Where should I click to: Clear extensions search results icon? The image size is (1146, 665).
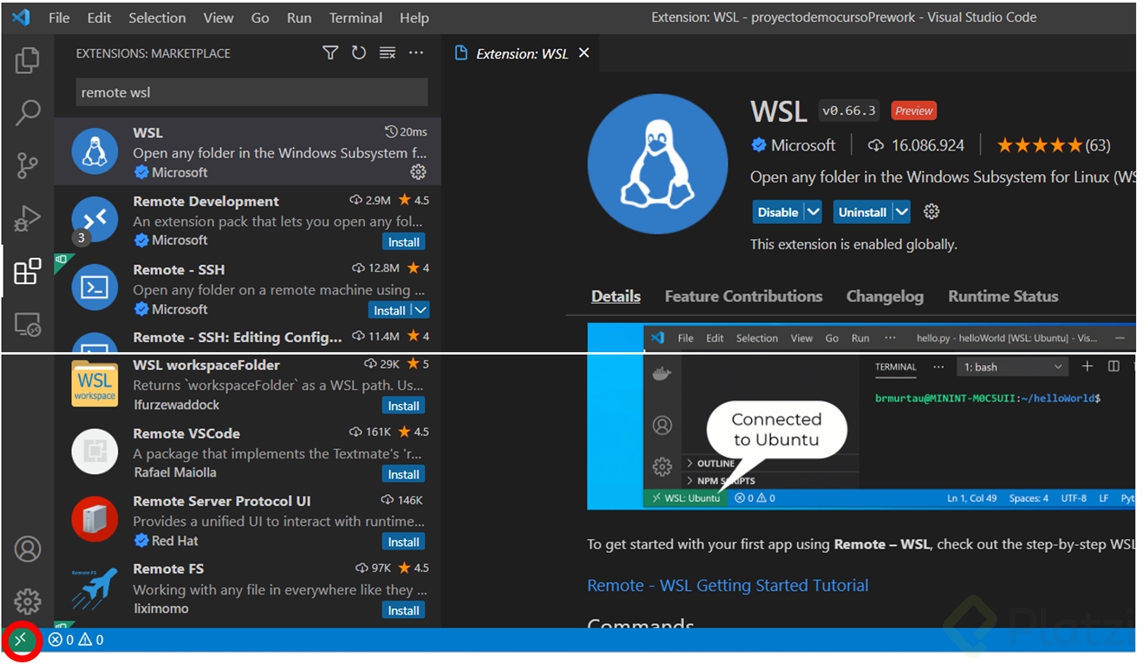387,53
